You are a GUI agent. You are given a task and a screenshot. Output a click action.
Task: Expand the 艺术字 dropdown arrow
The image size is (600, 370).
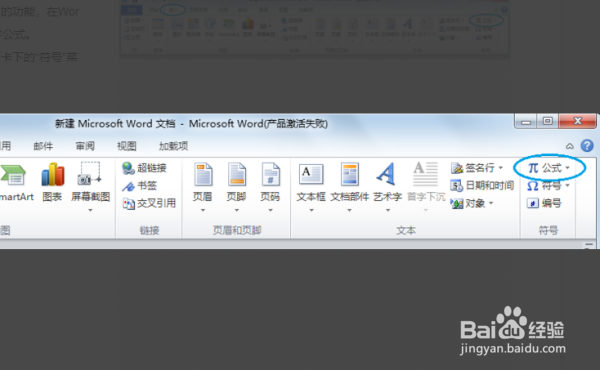pyautogui.click(x=387, y=210)
